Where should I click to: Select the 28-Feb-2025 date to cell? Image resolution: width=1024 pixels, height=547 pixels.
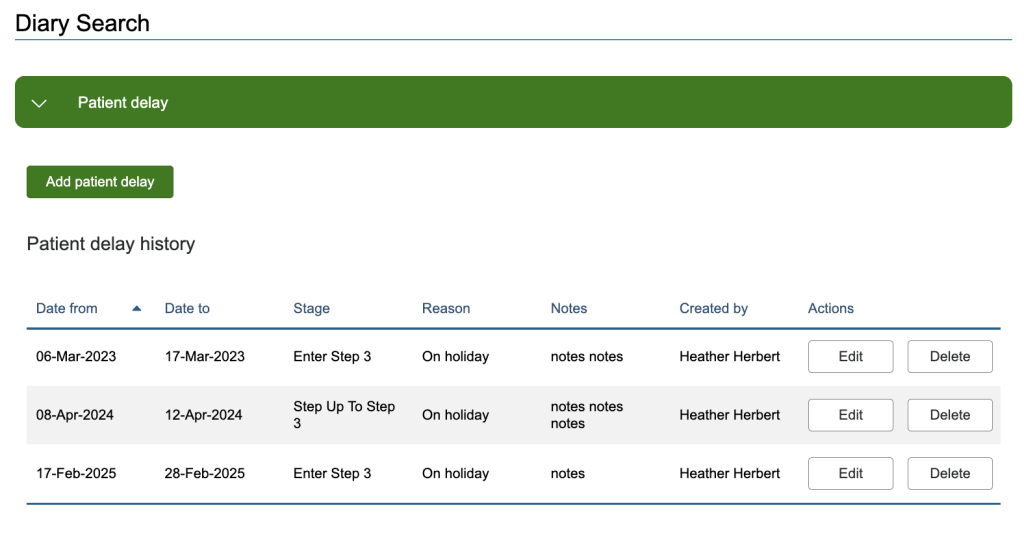[204, 473]
